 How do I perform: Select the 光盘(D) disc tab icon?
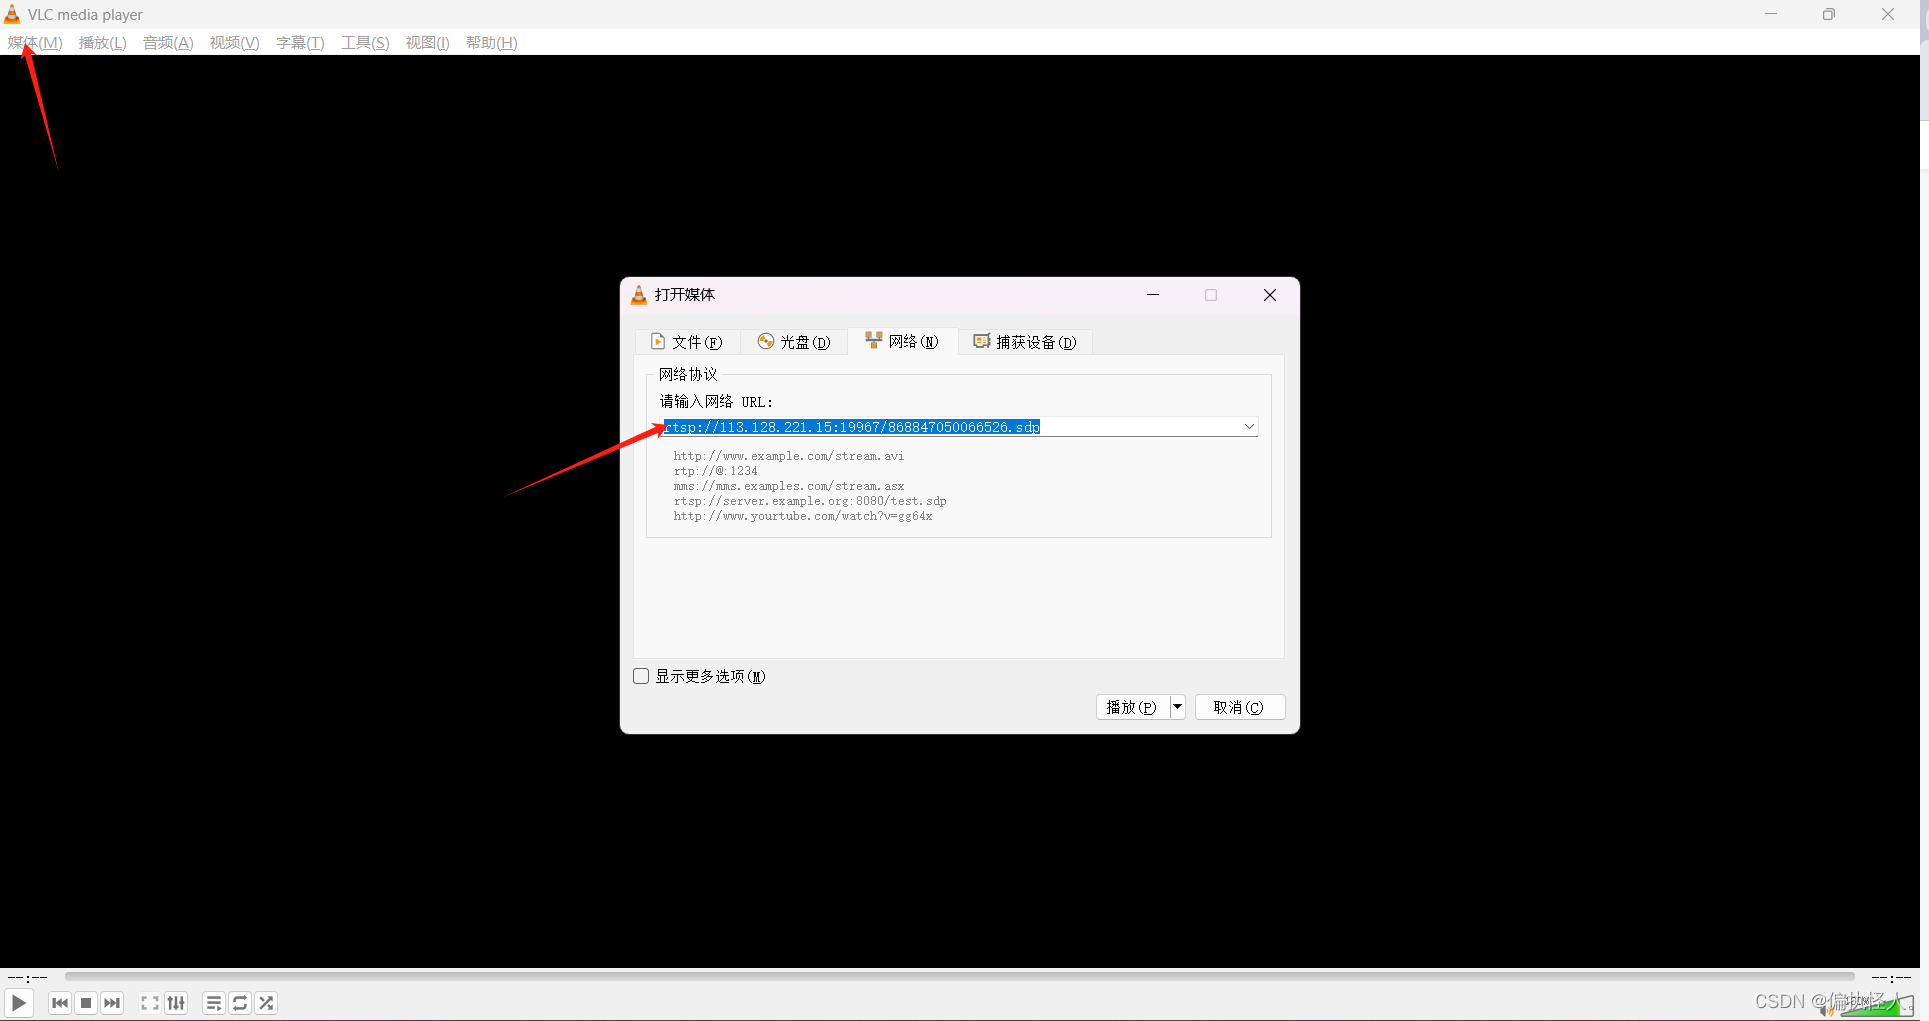pos(765,341)
